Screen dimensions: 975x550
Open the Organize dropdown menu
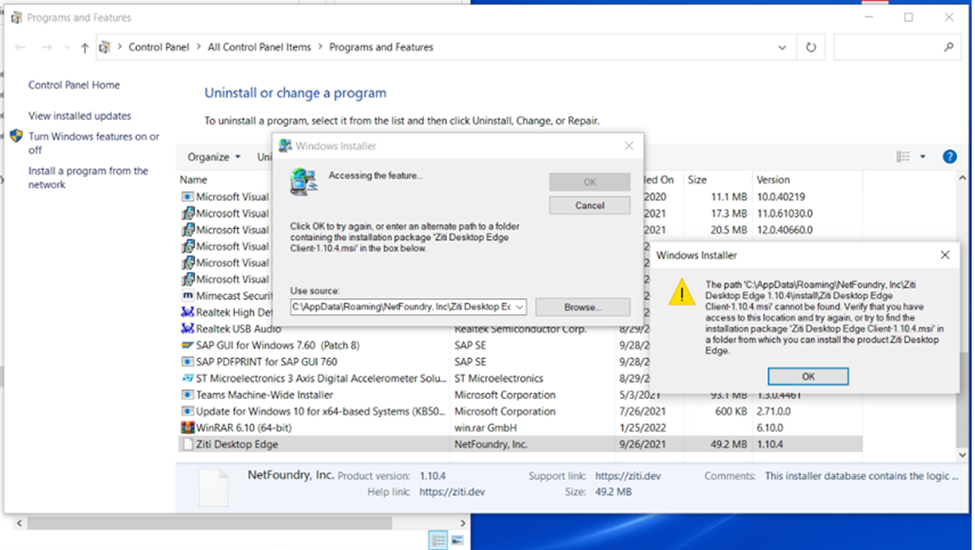click(x=214, y=157)
